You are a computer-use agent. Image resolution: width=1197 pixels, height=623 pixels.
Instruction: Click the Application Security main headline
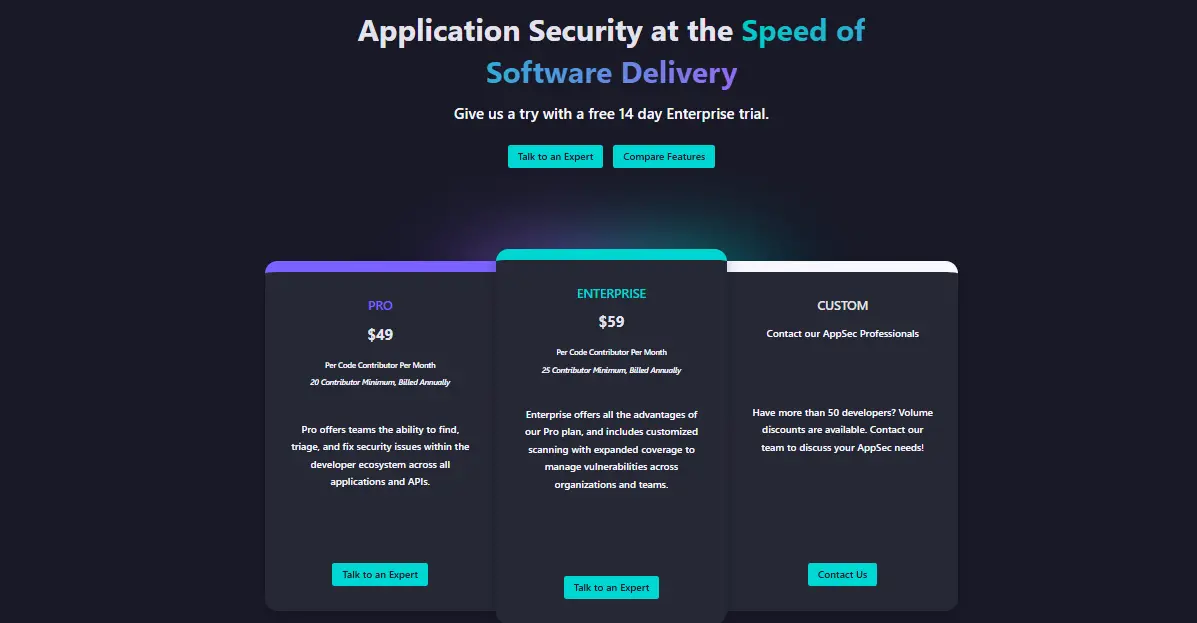point(611,51)
